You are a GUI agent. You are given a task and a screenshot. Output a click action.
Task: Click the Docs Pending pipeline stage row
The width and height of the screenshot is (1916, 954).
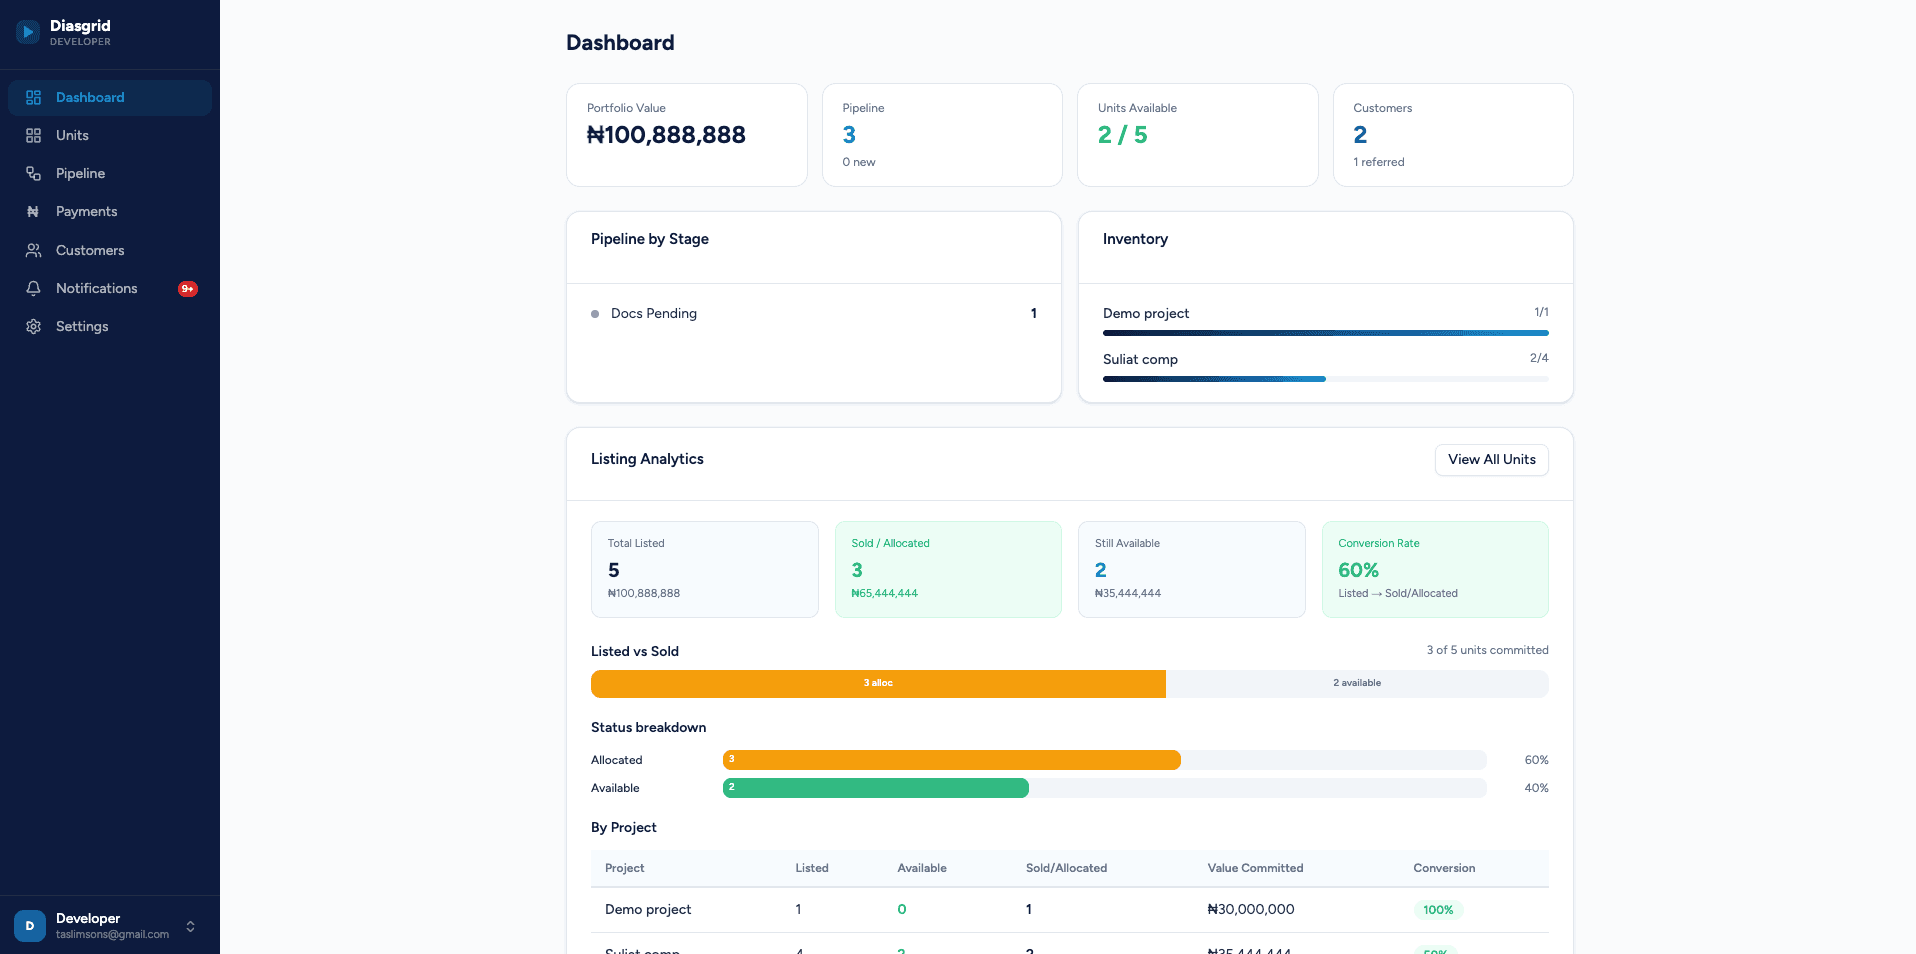(x=814, y=313)
